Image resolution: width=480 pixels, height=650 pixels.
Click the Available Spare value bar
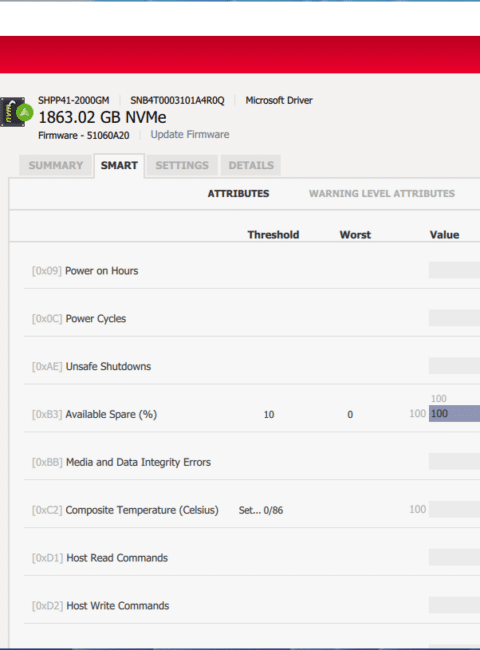tap(454, 413)
